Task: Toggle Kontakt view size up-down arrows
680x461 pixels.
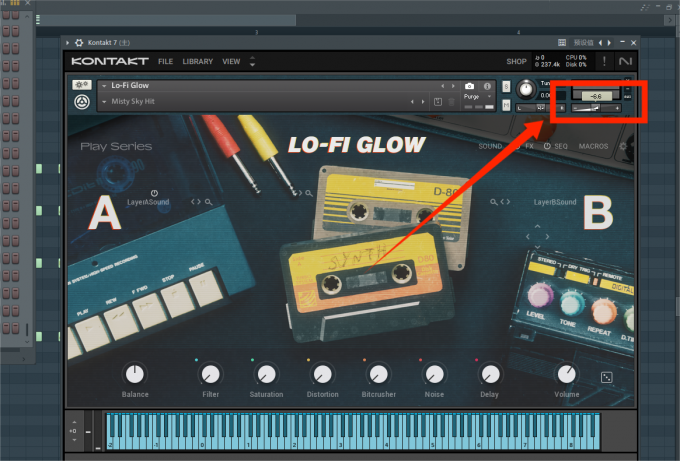Action: click(x=252, y=61)
